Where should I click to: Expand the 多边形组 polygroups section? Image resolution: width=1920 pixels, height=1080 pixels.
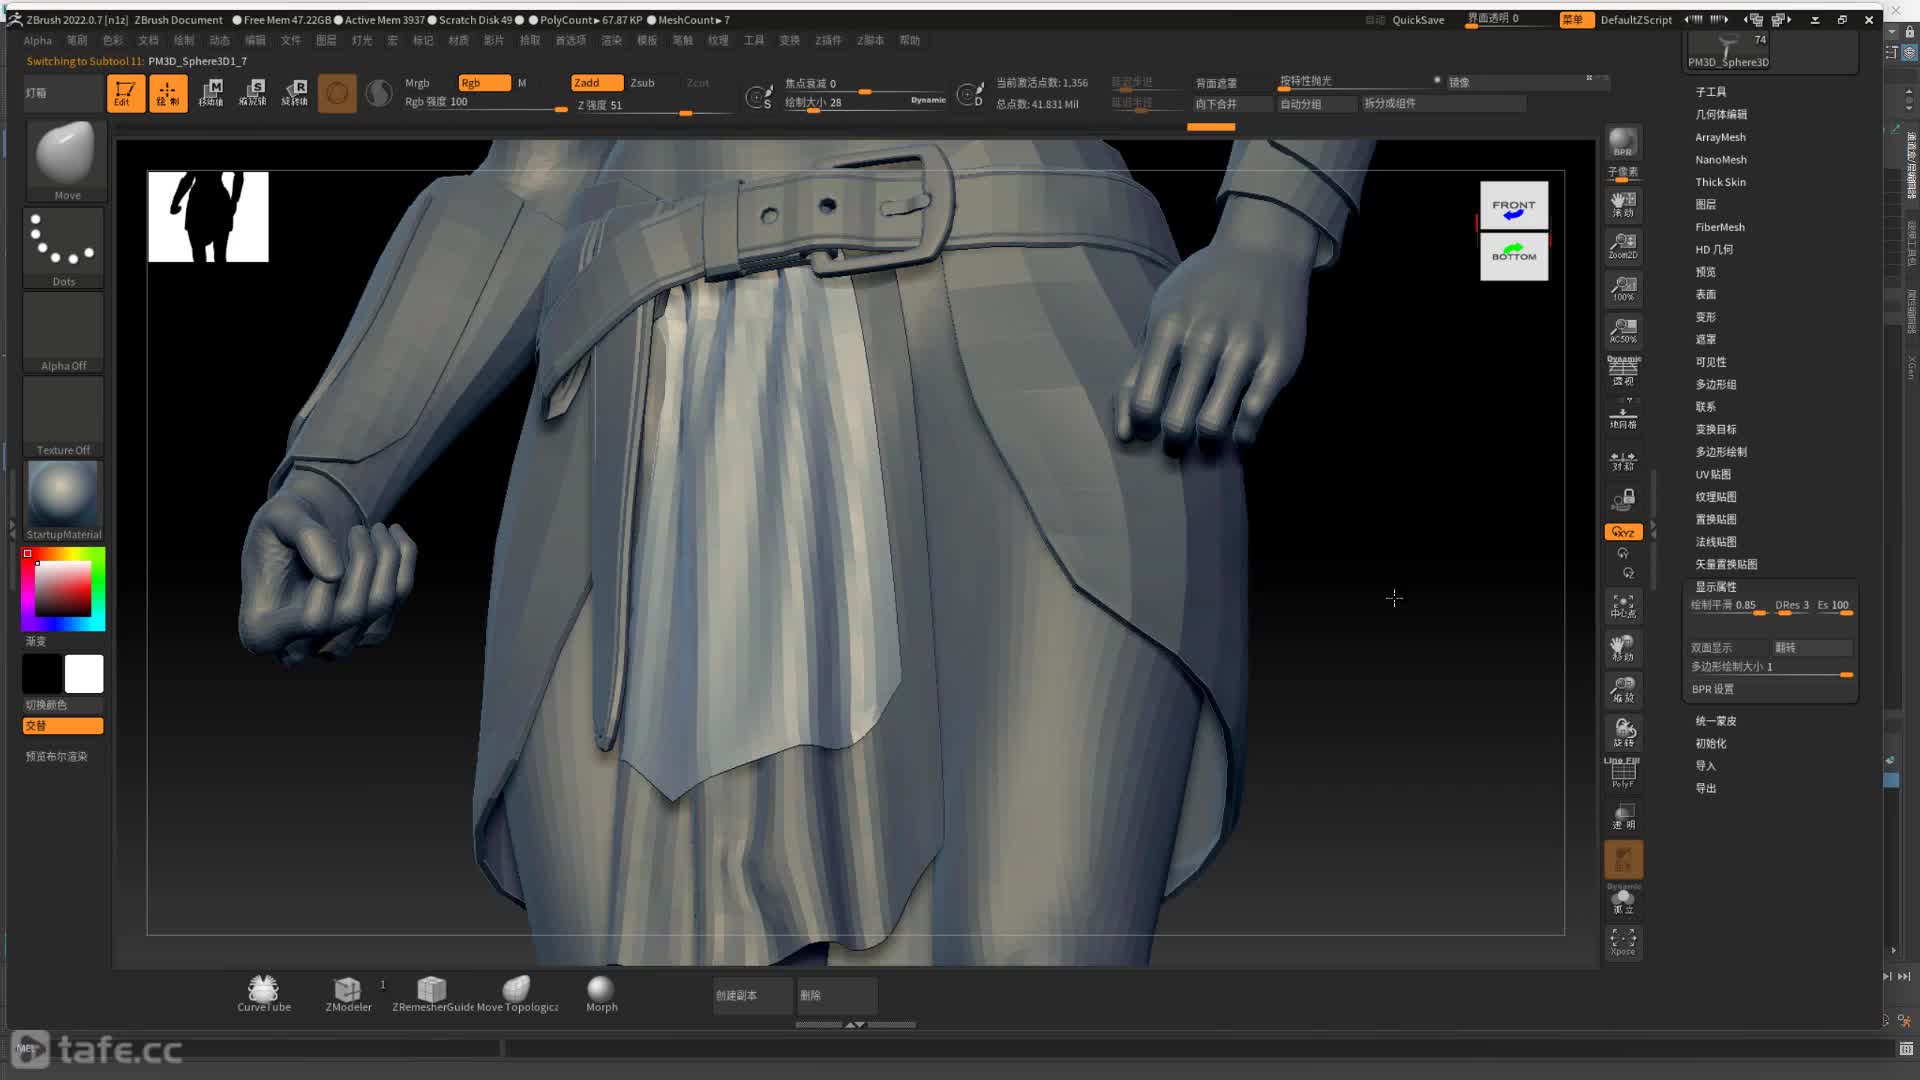1715,384
